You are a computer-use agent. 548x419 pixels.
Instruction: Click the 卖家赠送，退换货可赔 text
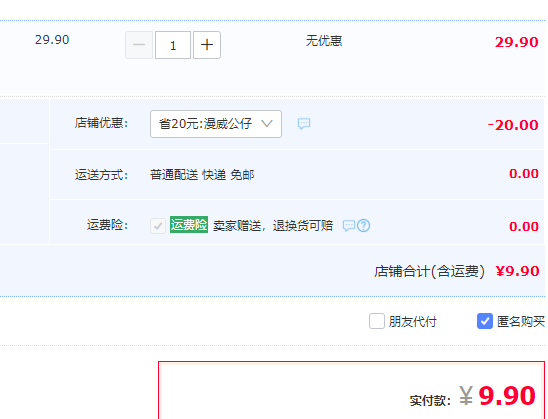click(273, 226)
